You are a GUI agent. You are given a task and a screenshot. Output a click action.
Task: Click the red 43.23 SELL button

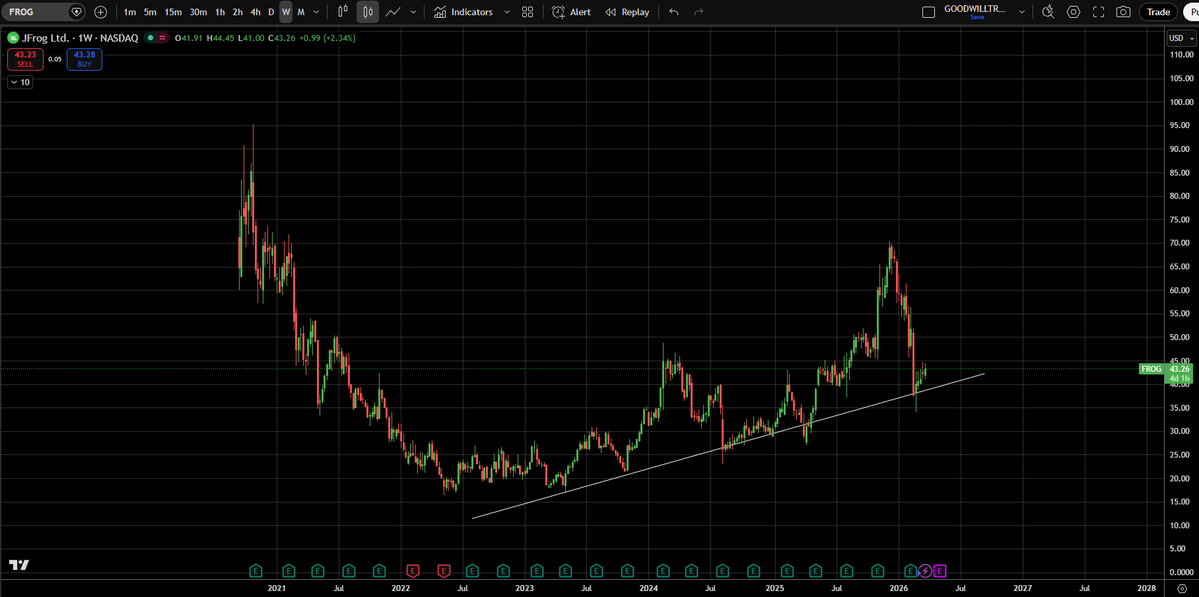[25, 59]
